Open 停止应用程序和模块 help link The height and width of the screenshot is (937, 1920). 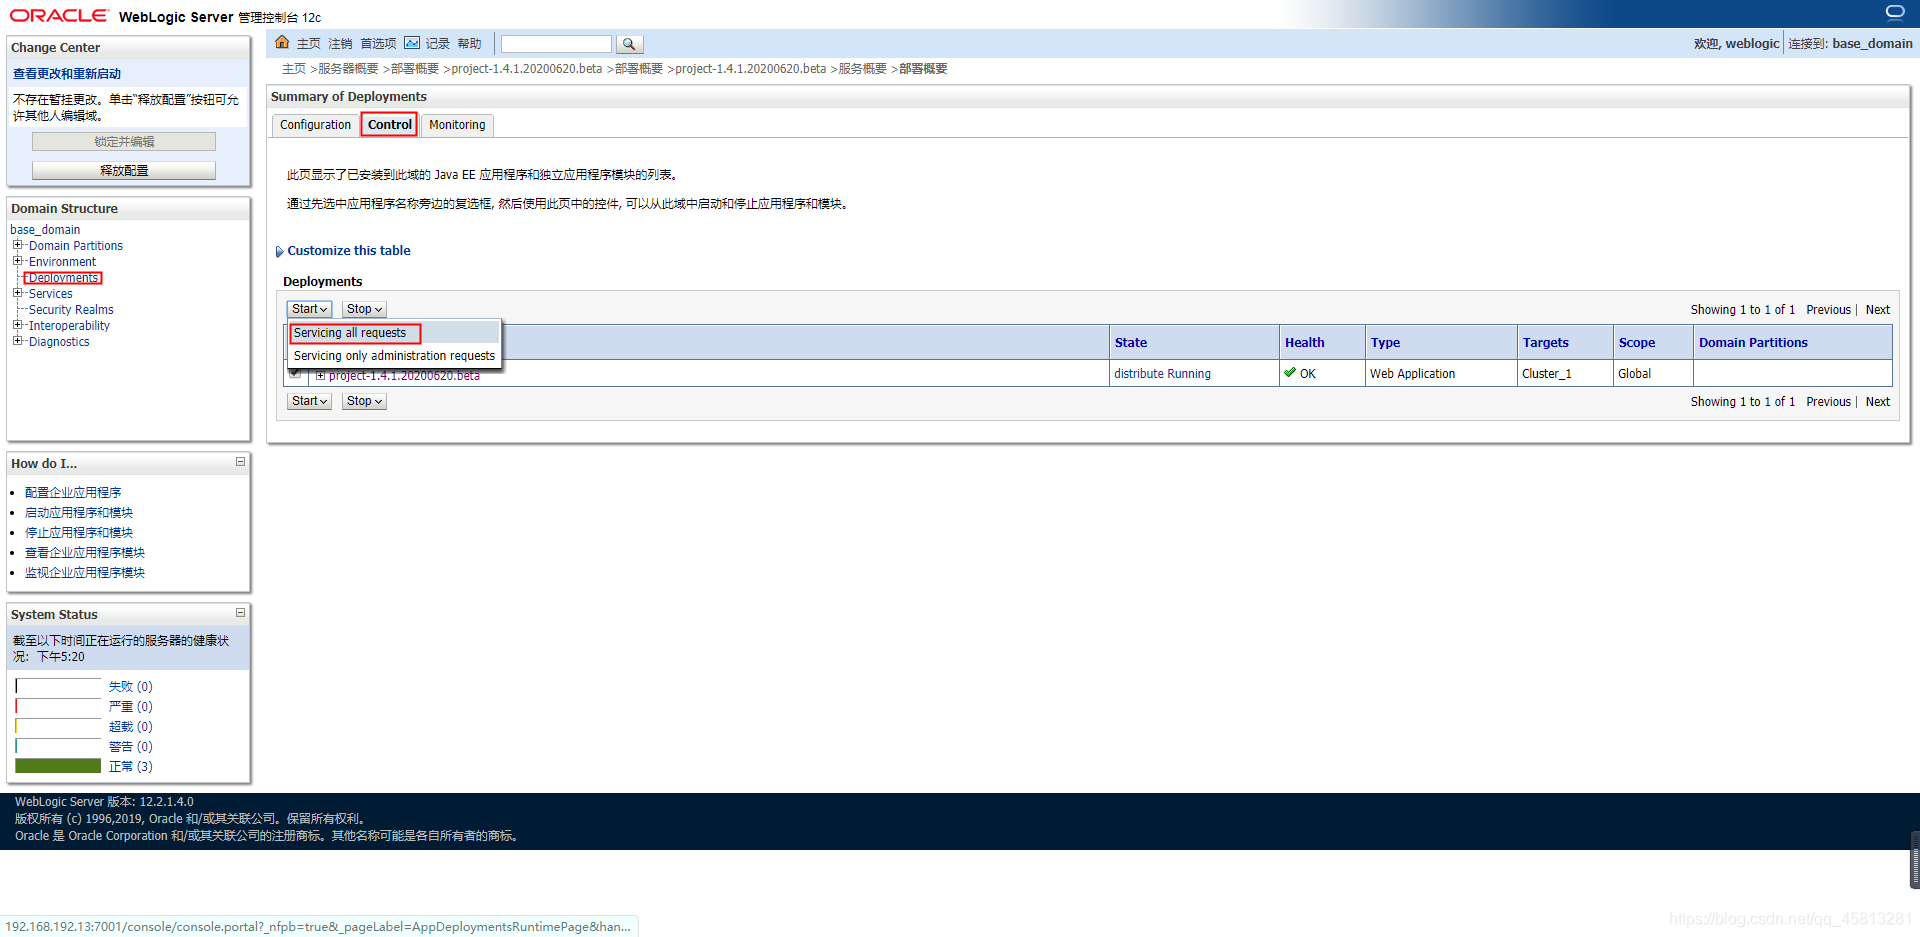(79, 533)
